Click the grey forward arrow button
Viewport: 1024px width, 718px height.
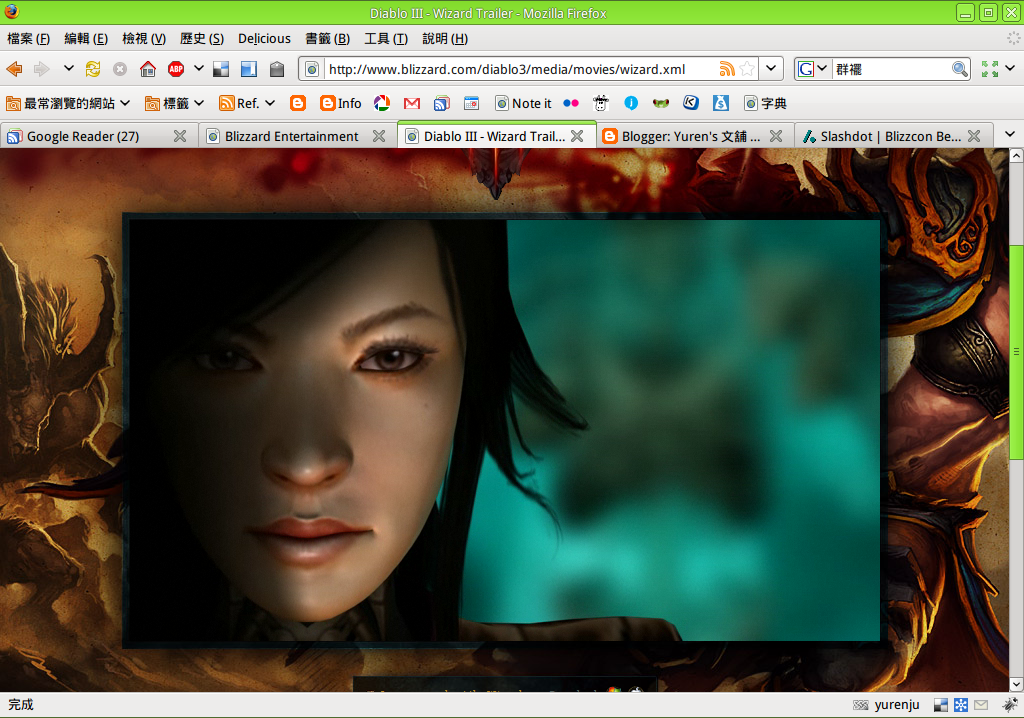click(x=42, y=69)
